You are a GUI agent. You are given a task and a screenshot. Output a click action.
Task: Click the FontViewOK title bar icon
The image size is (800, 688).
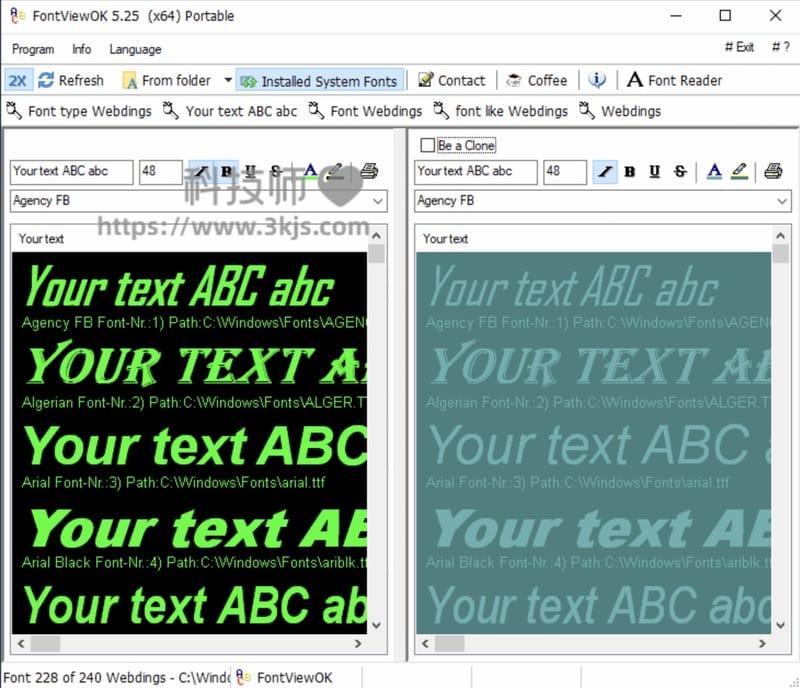pos(17,16)
